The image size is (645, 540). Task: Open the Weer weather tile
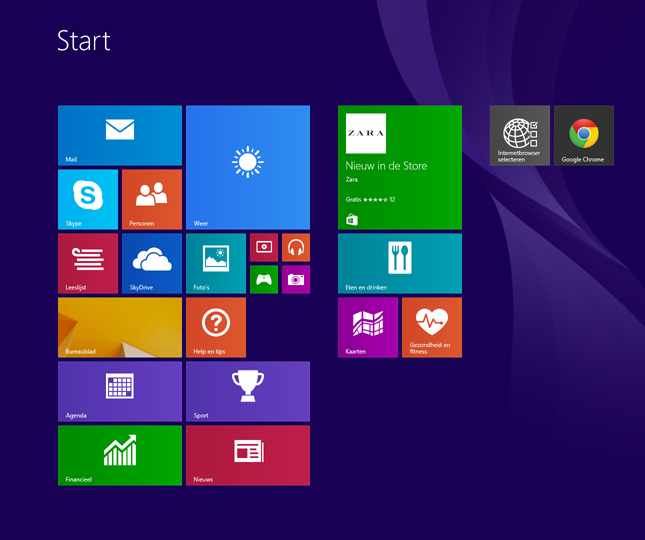248,167
